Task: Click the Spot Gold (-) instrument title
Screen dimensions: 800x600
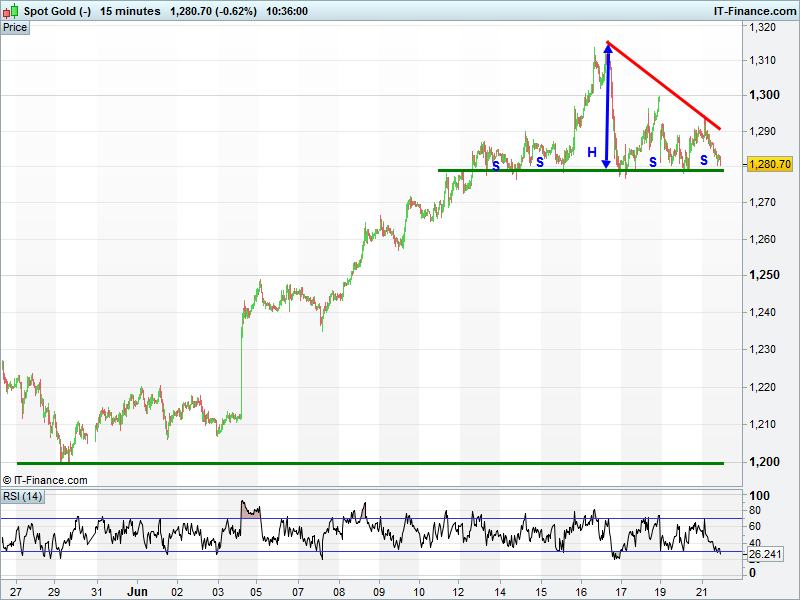Action: click(x=57, y=11)
